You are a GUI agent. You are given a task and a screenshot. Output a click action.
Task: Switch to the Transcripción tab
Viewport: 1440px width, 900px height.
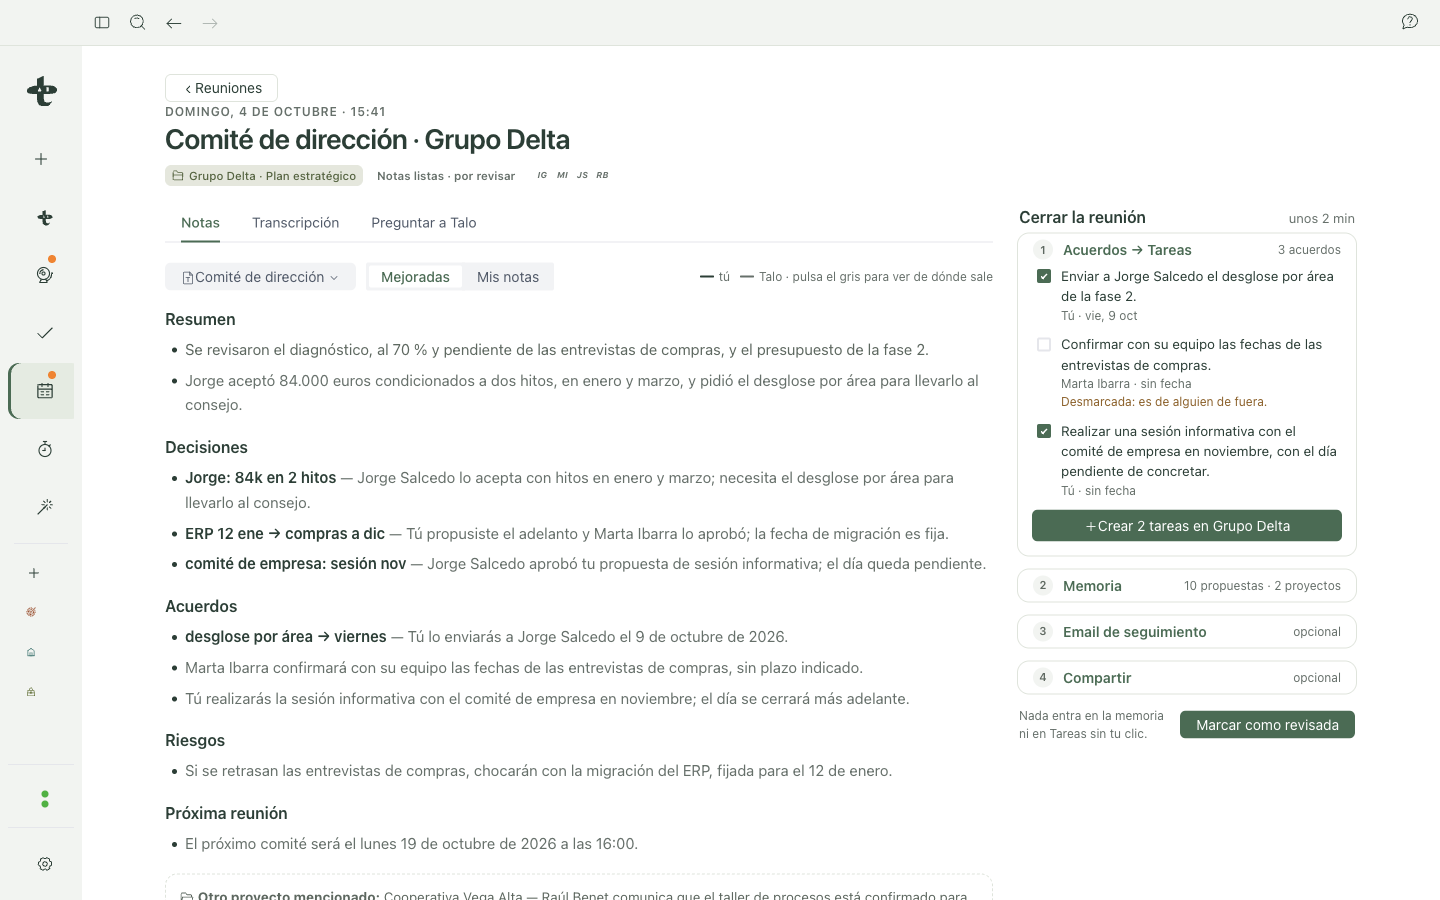295,223
